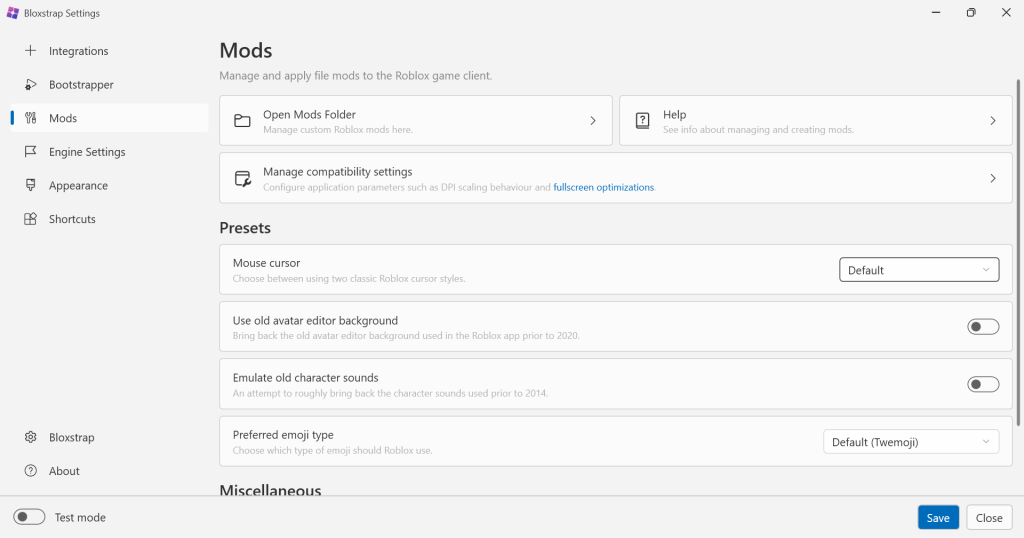Open the Shortcuts page
The width and height of the screenshot is (1024, 538).
(109, 219)
